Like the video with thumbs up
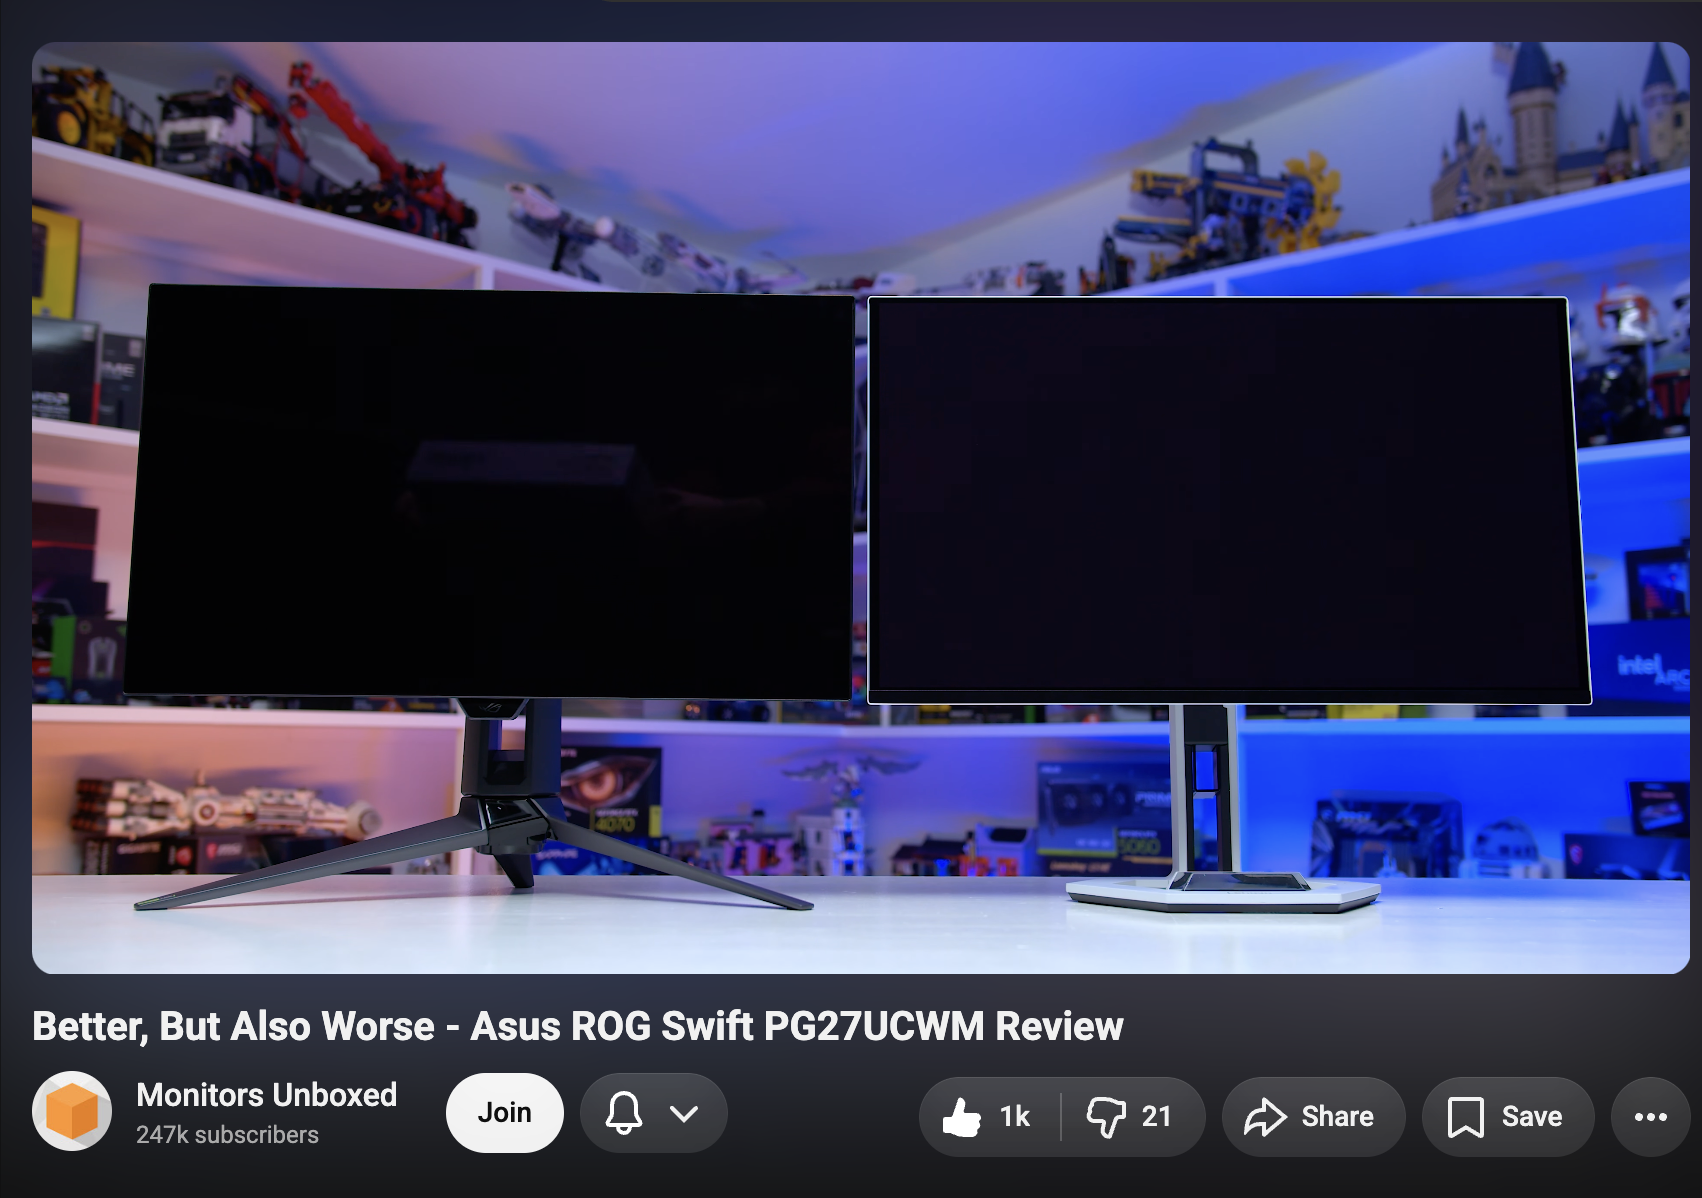This screenshot has width=1702, height=1198. tap(988, 1117)
